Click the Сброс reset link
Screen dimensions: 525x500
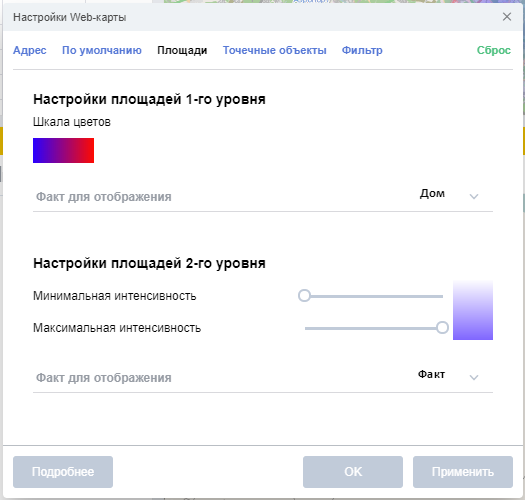point(494,50)
